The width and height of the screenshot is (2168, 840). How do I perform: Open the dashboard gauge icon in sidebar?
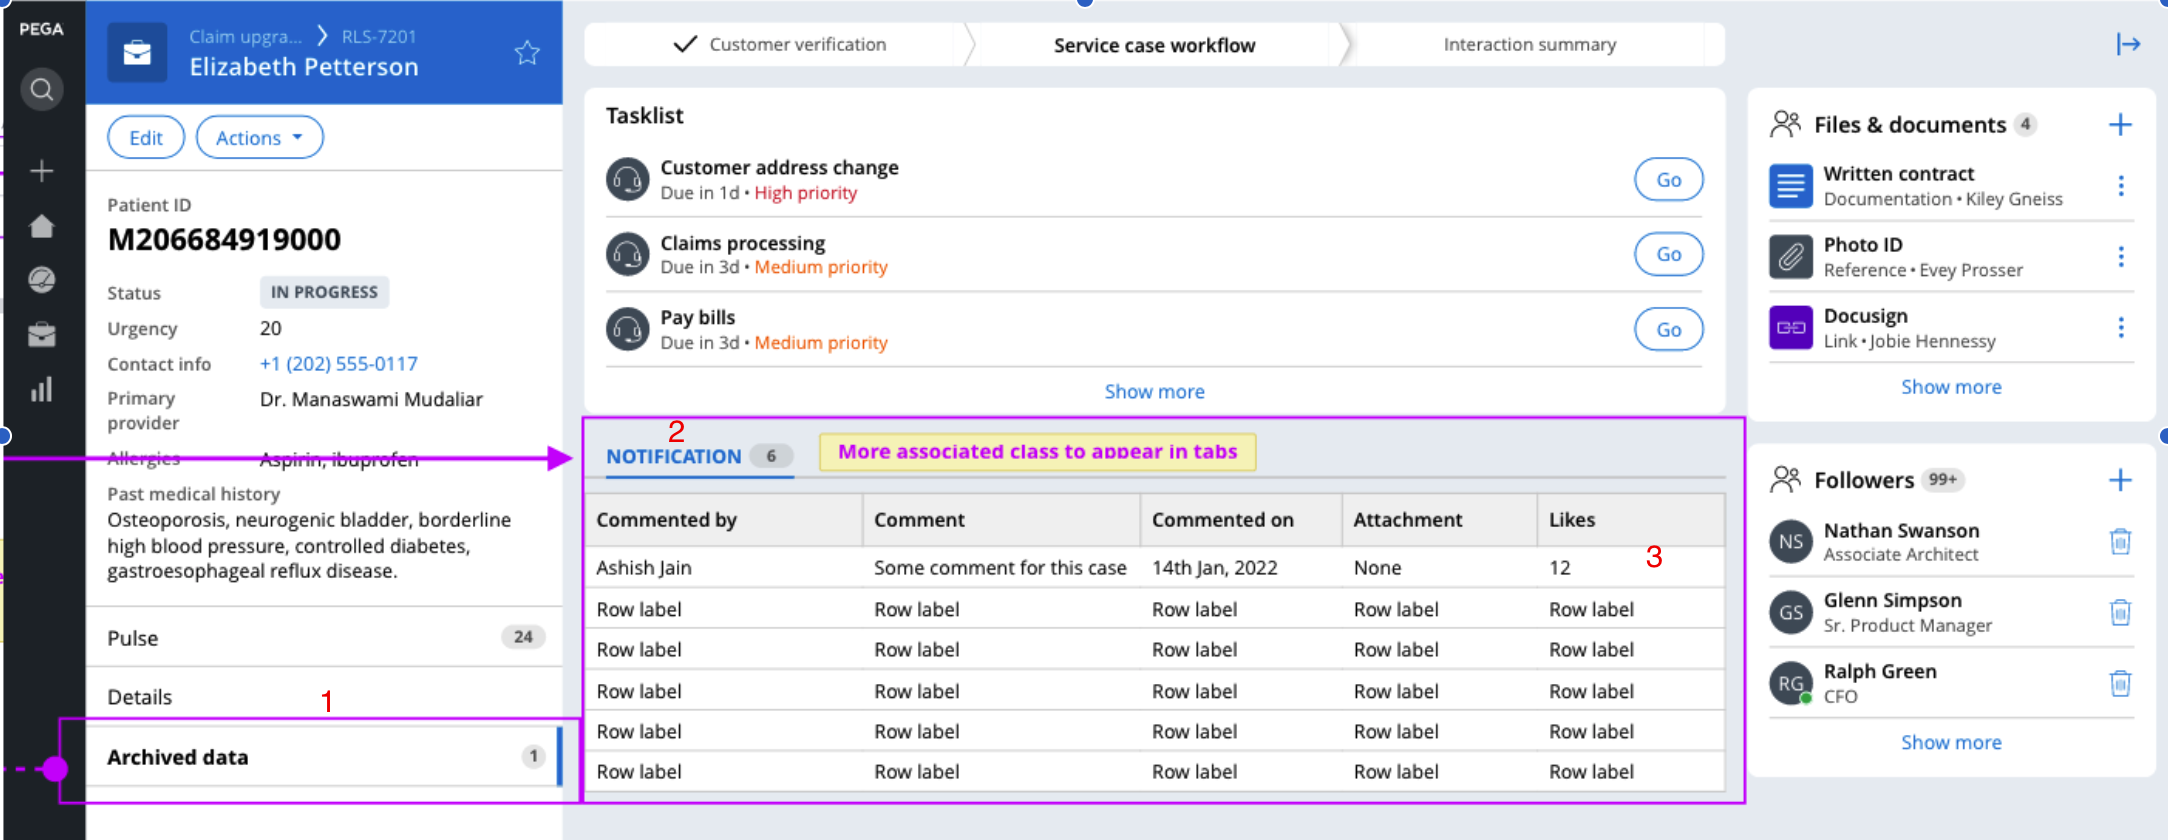[x=41, y=280]
